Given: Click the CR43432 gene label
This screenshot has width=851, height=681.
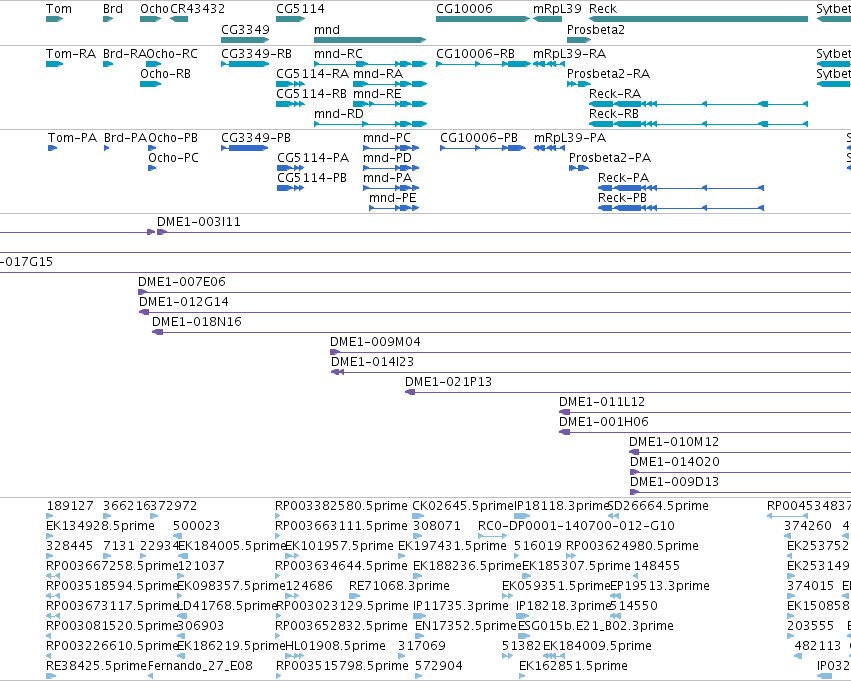Looking at the screenshot, I should [198, 9].
